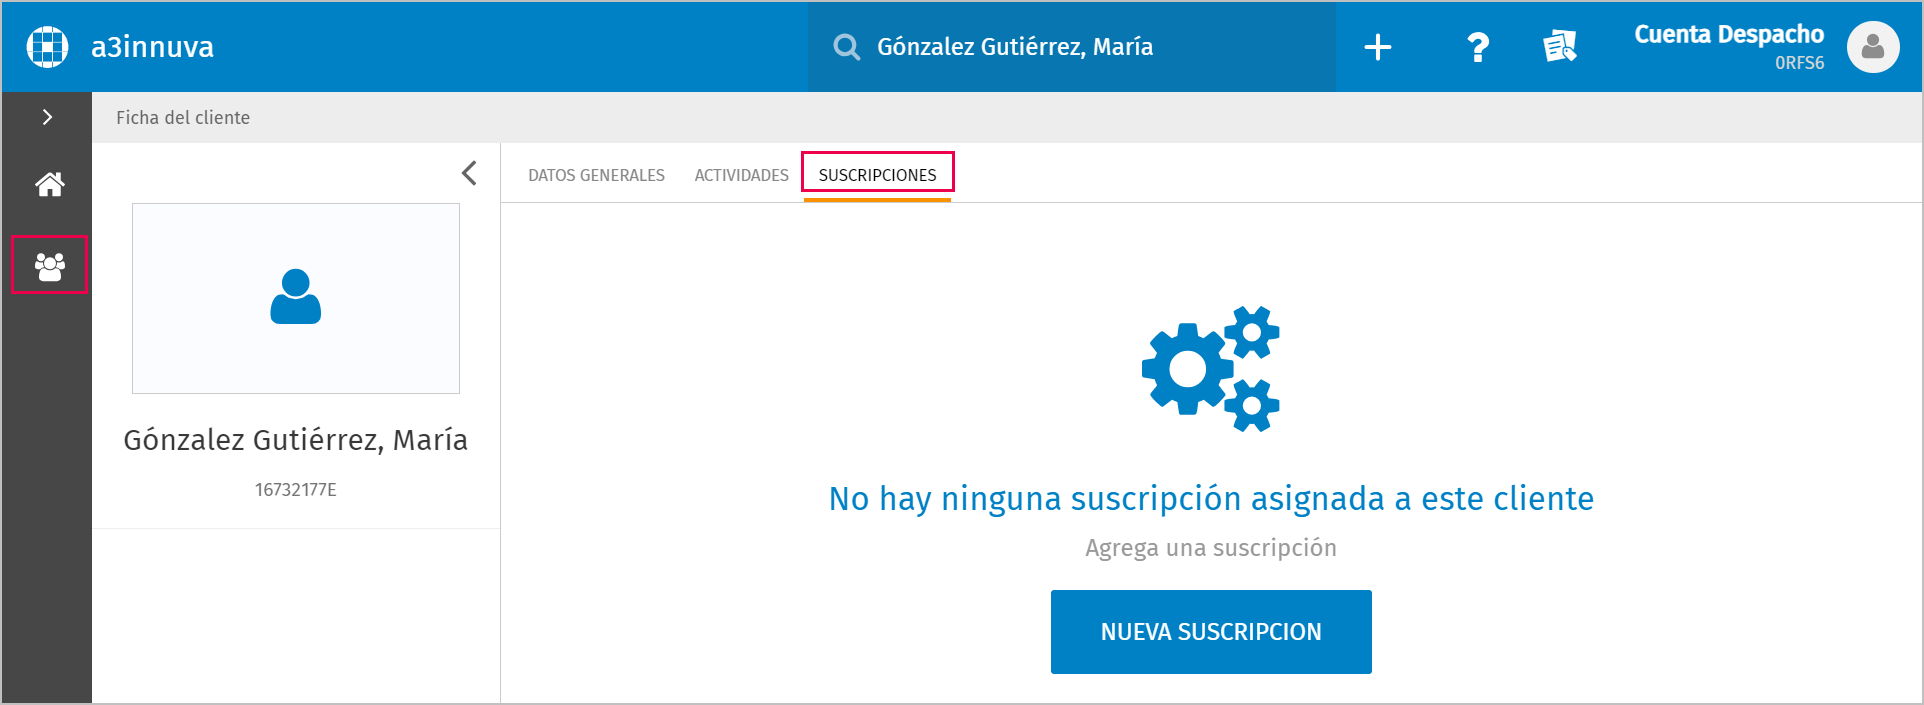Click the a3innuva product name
The width and height of the screenshot is (1924, 705).
tap(152, 47)
